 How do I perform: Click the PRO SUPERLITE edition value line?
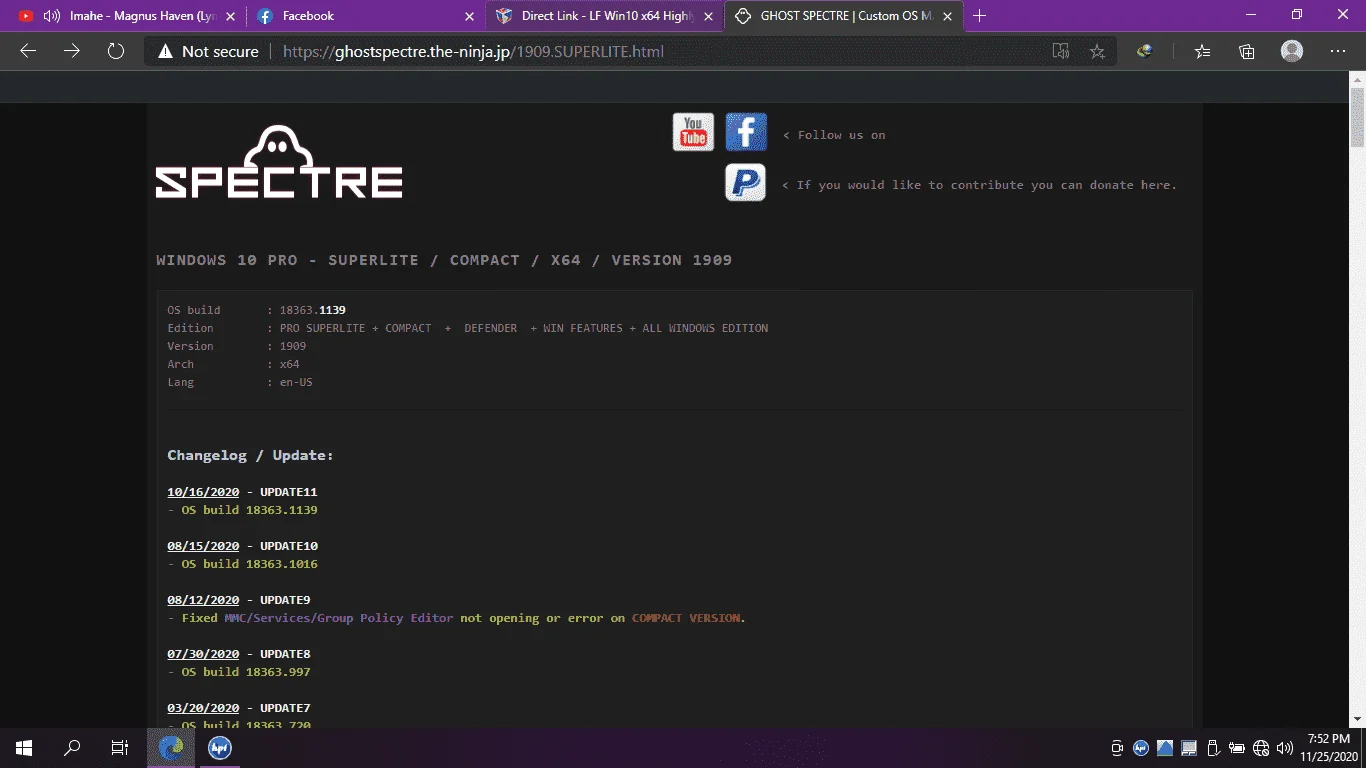click(x=524, y=328)
